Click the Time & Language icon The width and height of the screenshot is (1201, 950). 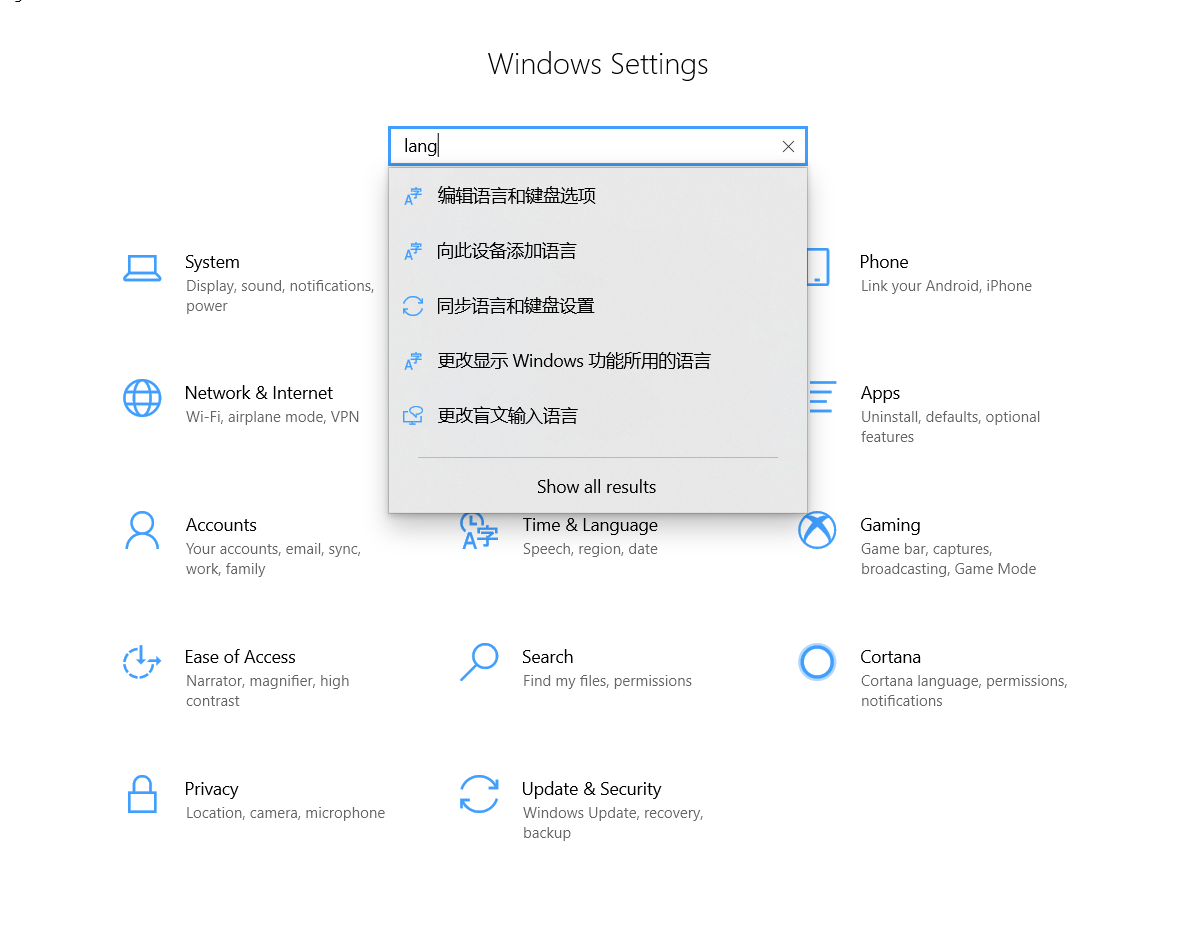pos(479,531)
